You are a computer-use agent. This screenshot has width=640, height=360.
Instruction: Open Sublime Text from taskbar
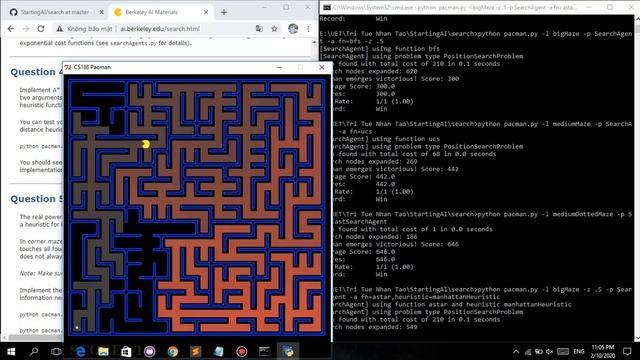[196, 351]
